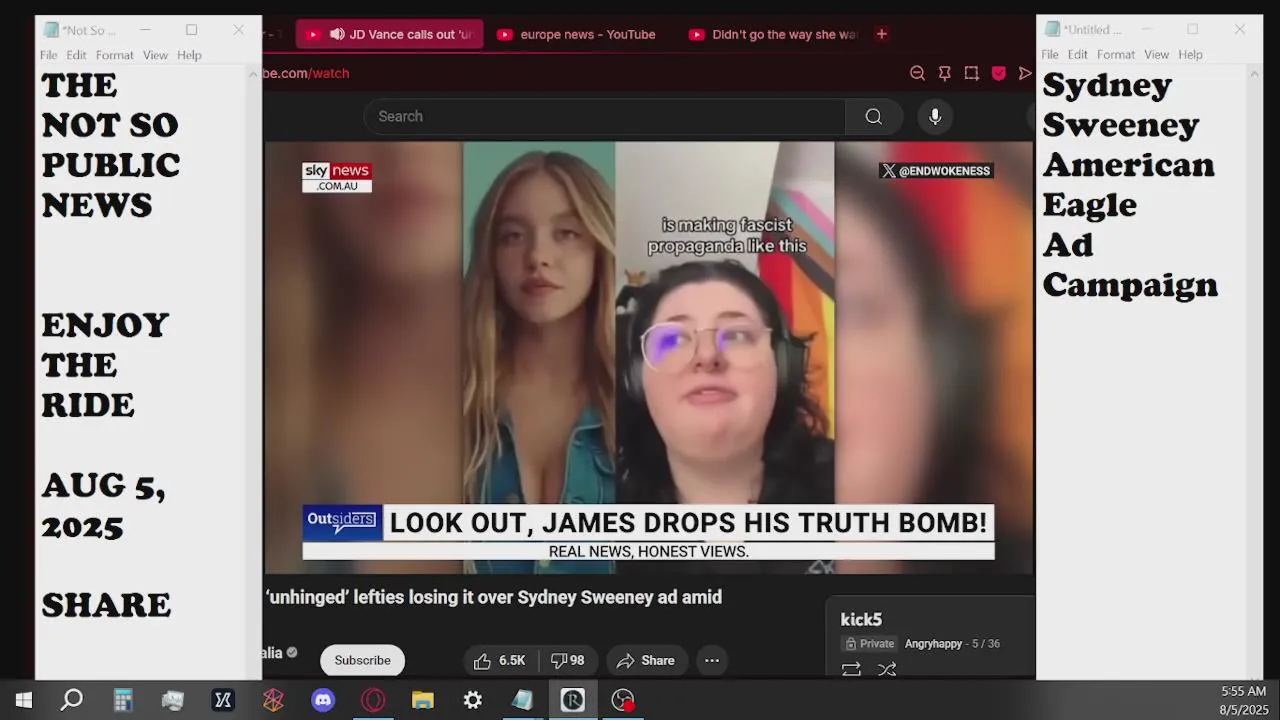The image size is (1280, 720).
Task: Open File menu in right Untitled Notepad
Action: (x=1049, y=55)
